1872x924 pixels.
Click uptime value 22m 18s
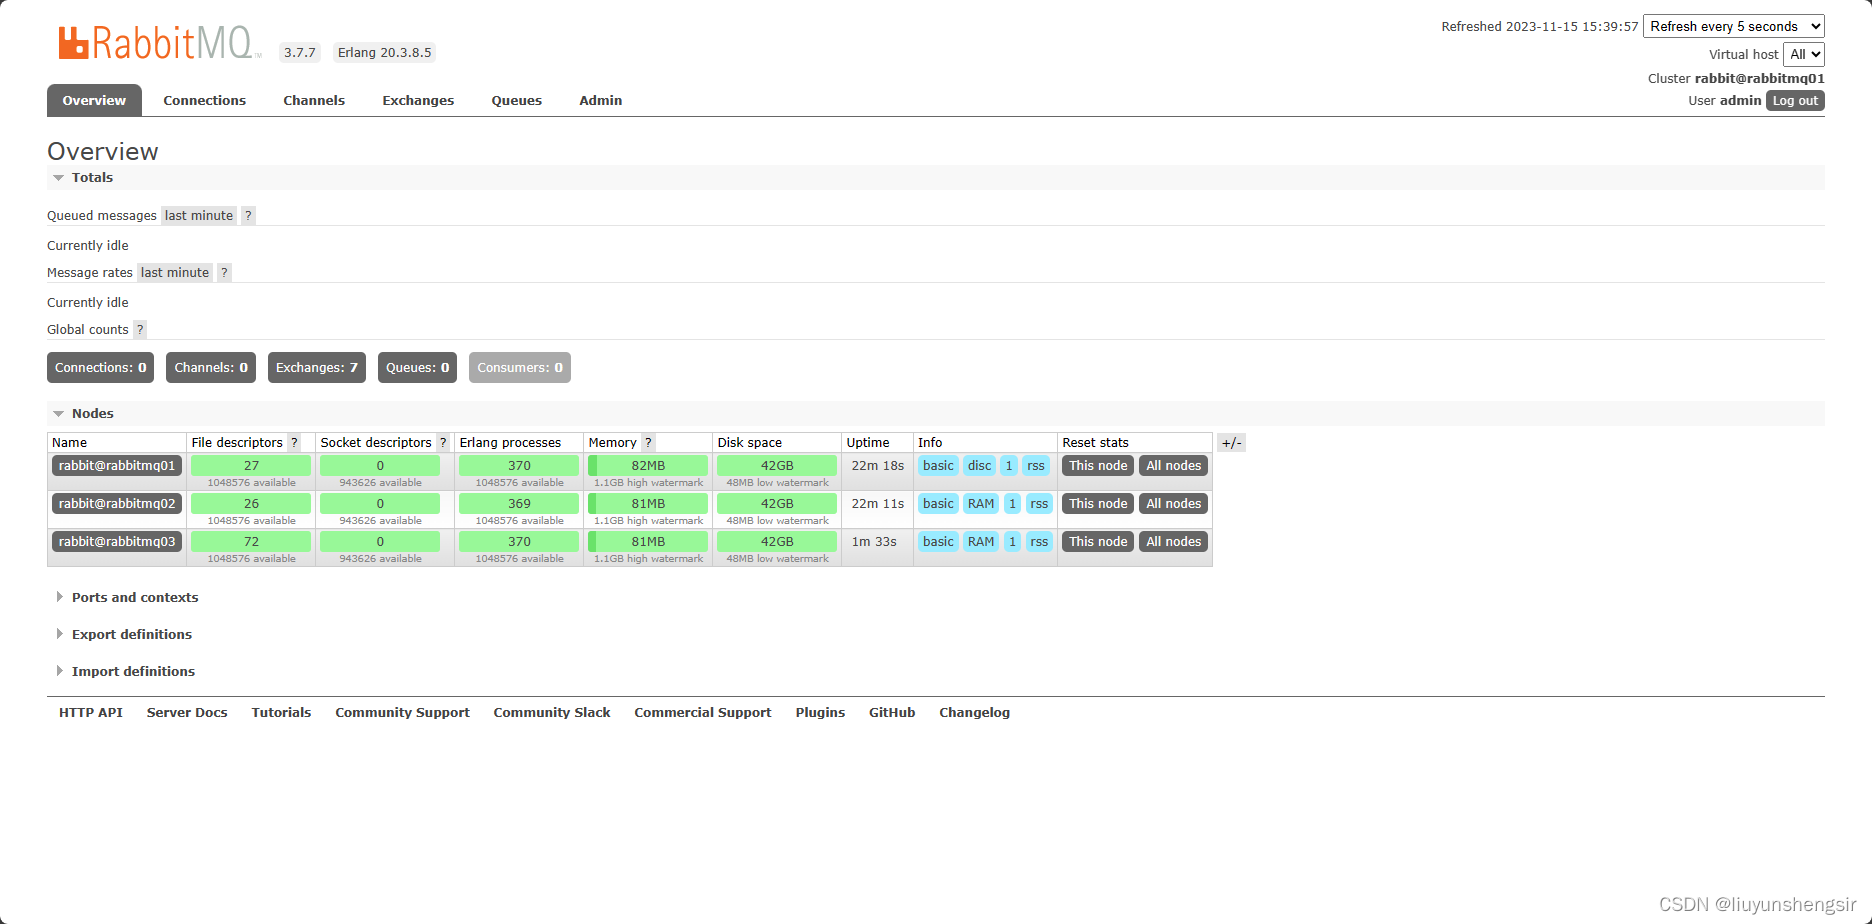point(878,465)
